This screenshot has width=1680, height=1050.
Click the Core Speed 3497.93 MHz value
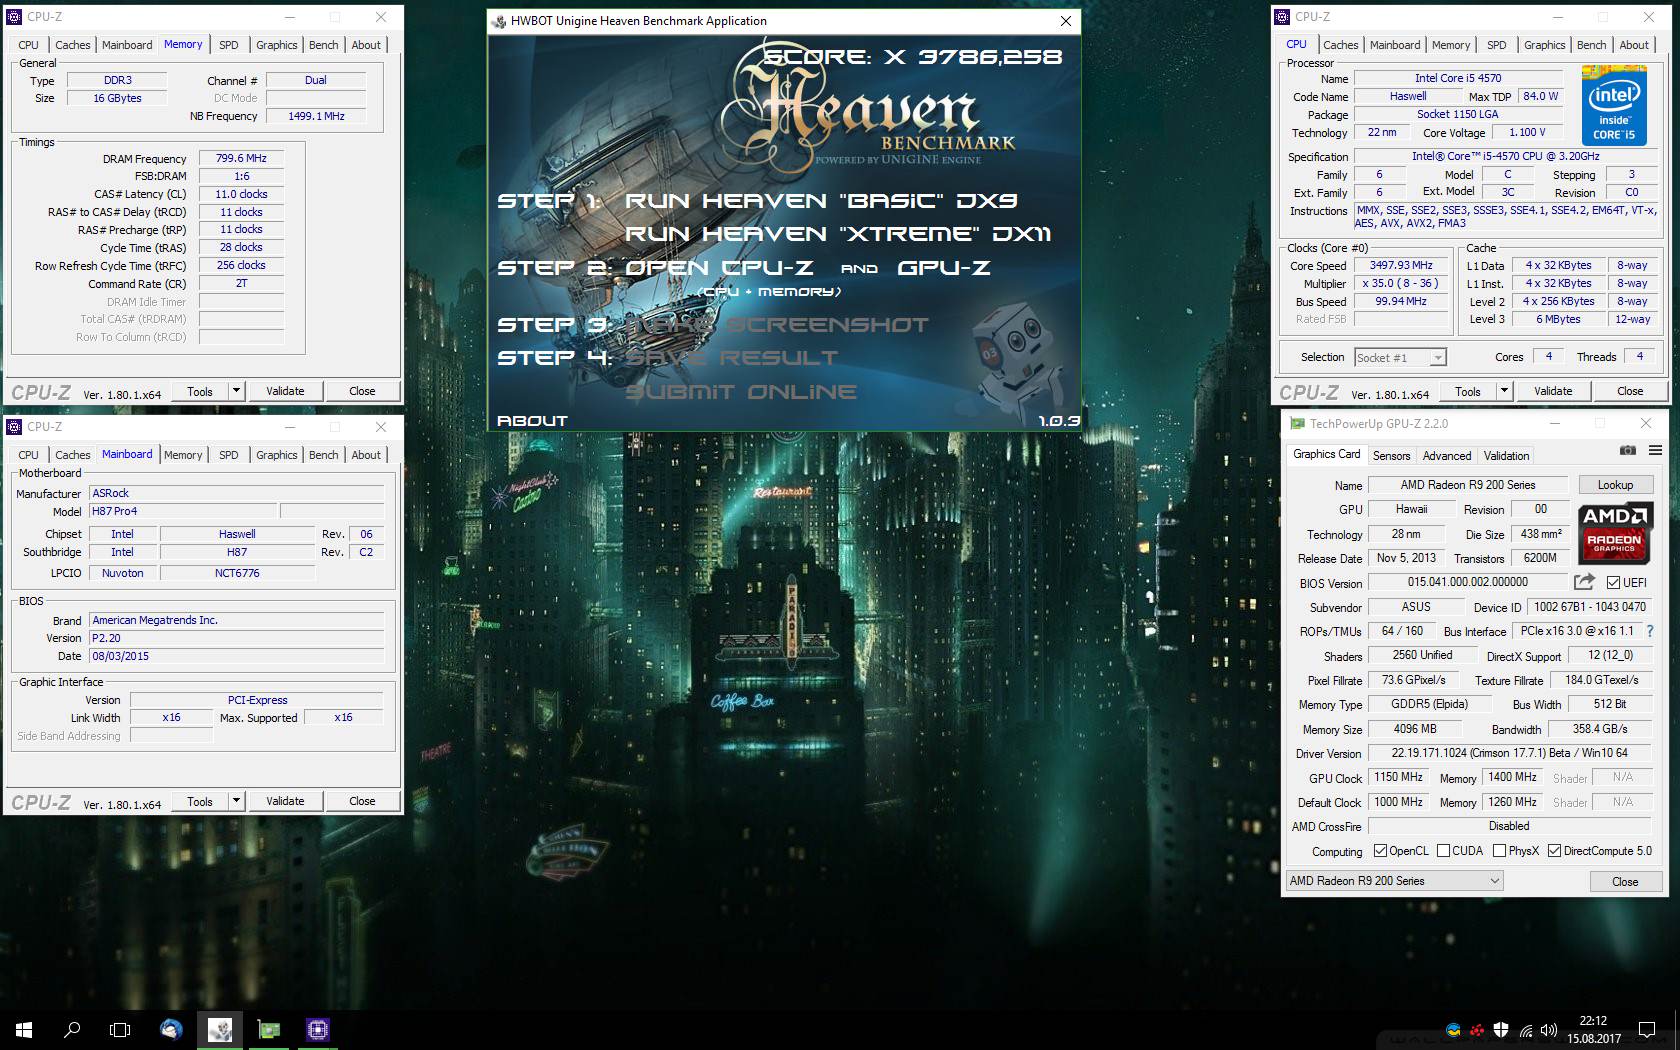[1401, 265]
